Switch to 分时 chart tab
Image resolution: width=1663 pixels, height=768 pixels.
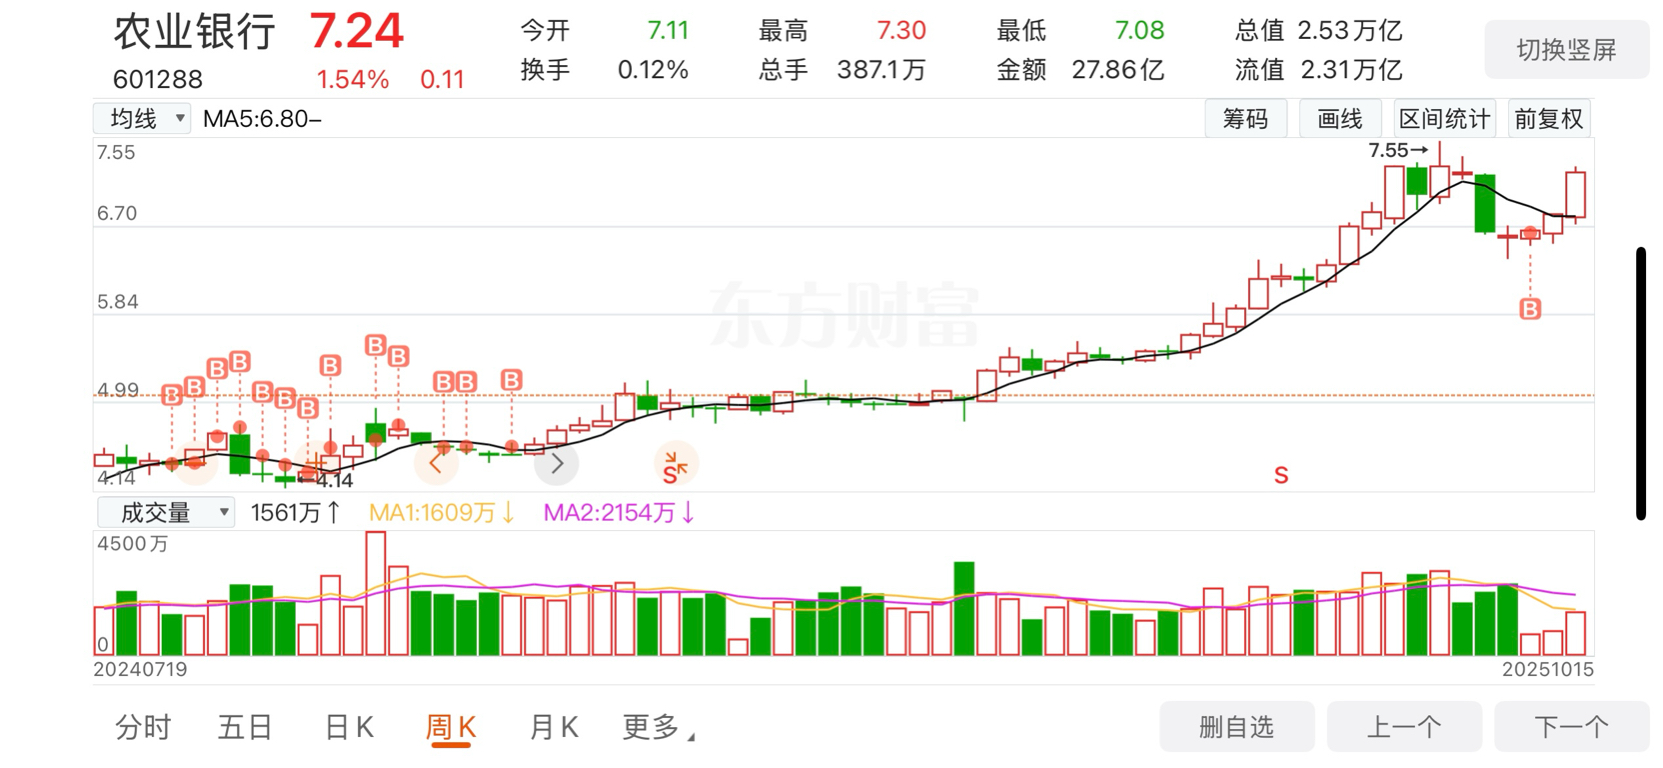pos(143,727)
